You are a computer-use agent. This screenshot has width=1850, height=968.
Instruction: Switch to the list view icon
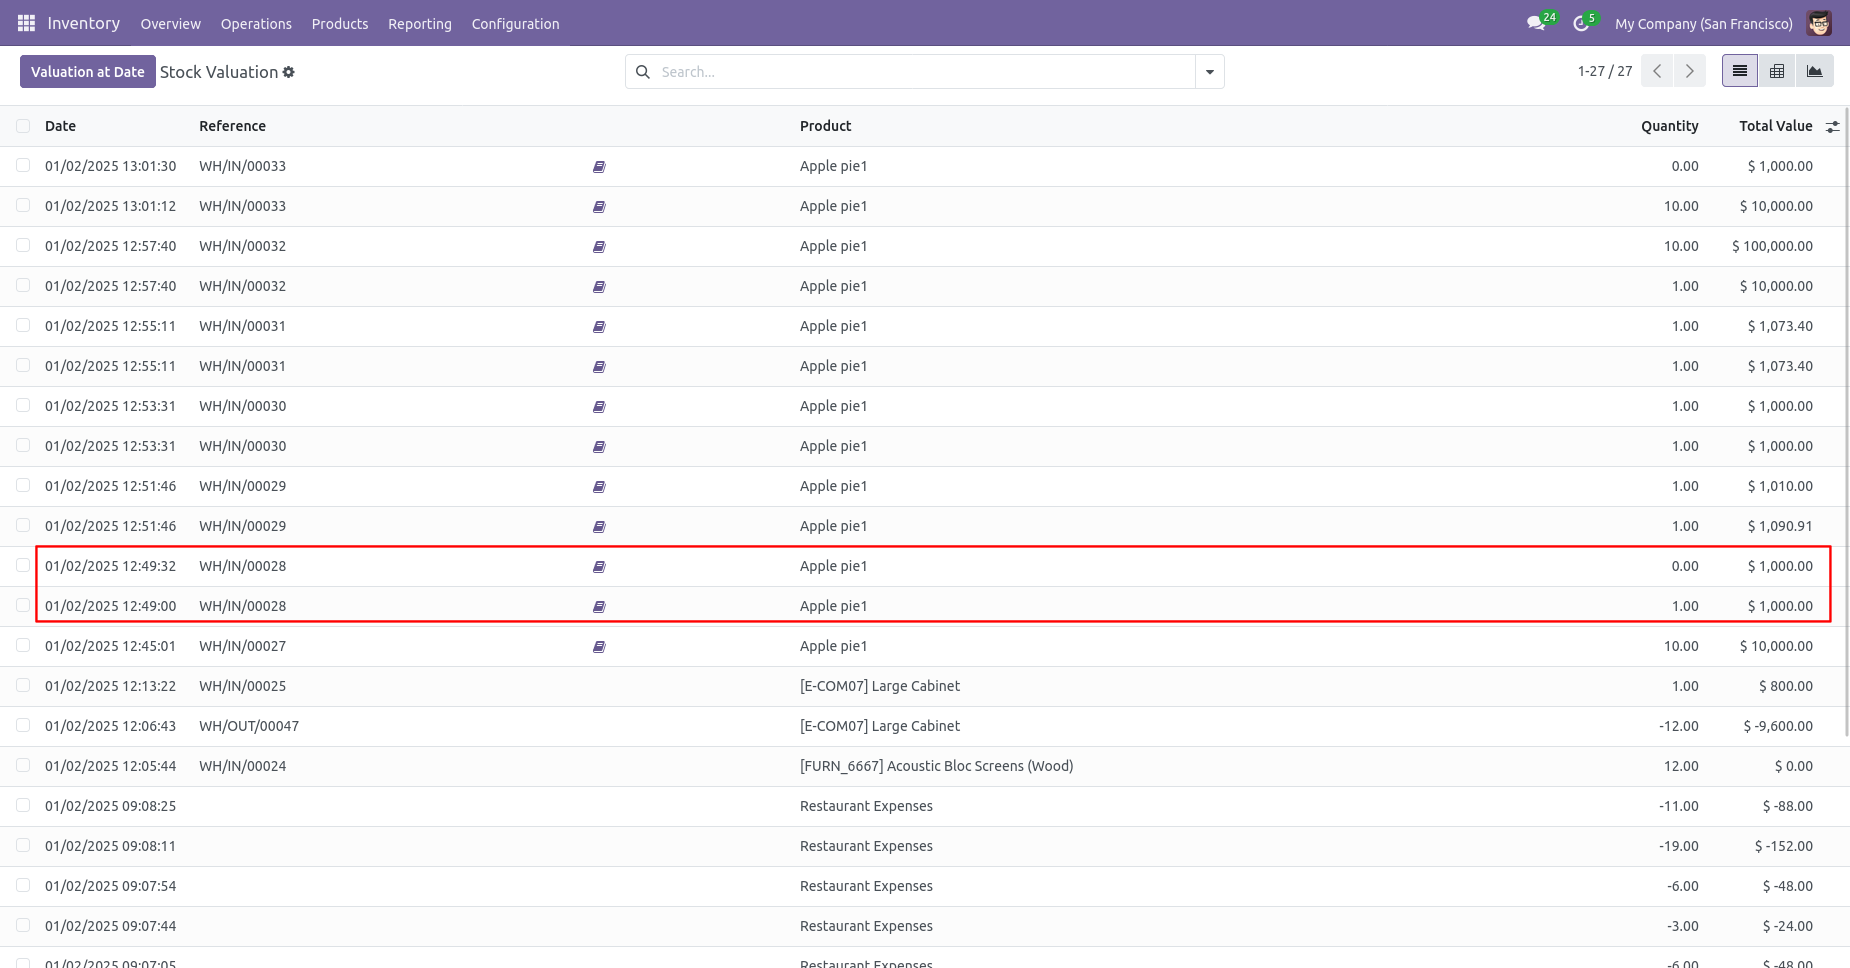click(x=1740, y=71)
